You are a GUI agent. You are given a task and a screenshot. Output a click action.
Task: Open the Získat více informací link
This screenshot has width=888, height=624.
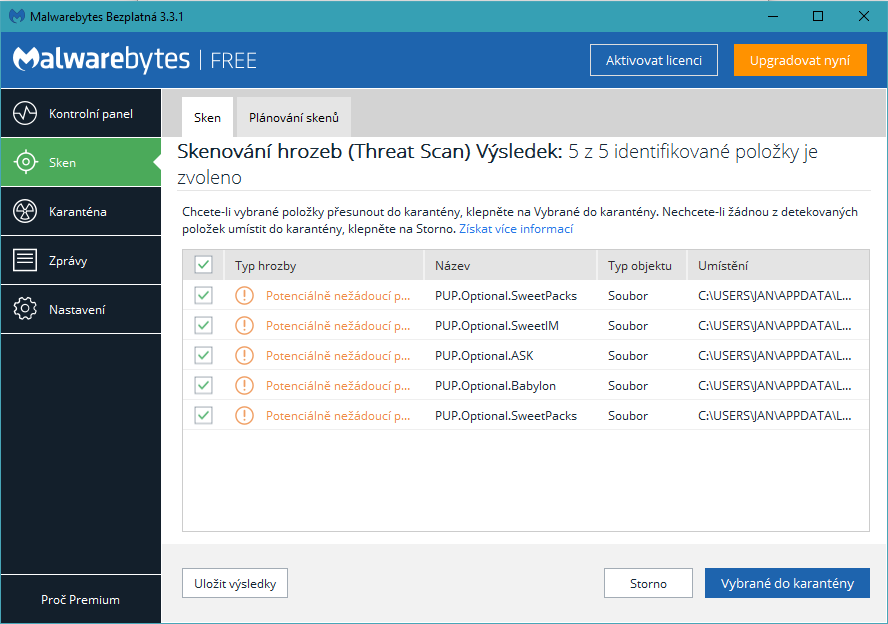click(x=516, y=229)
